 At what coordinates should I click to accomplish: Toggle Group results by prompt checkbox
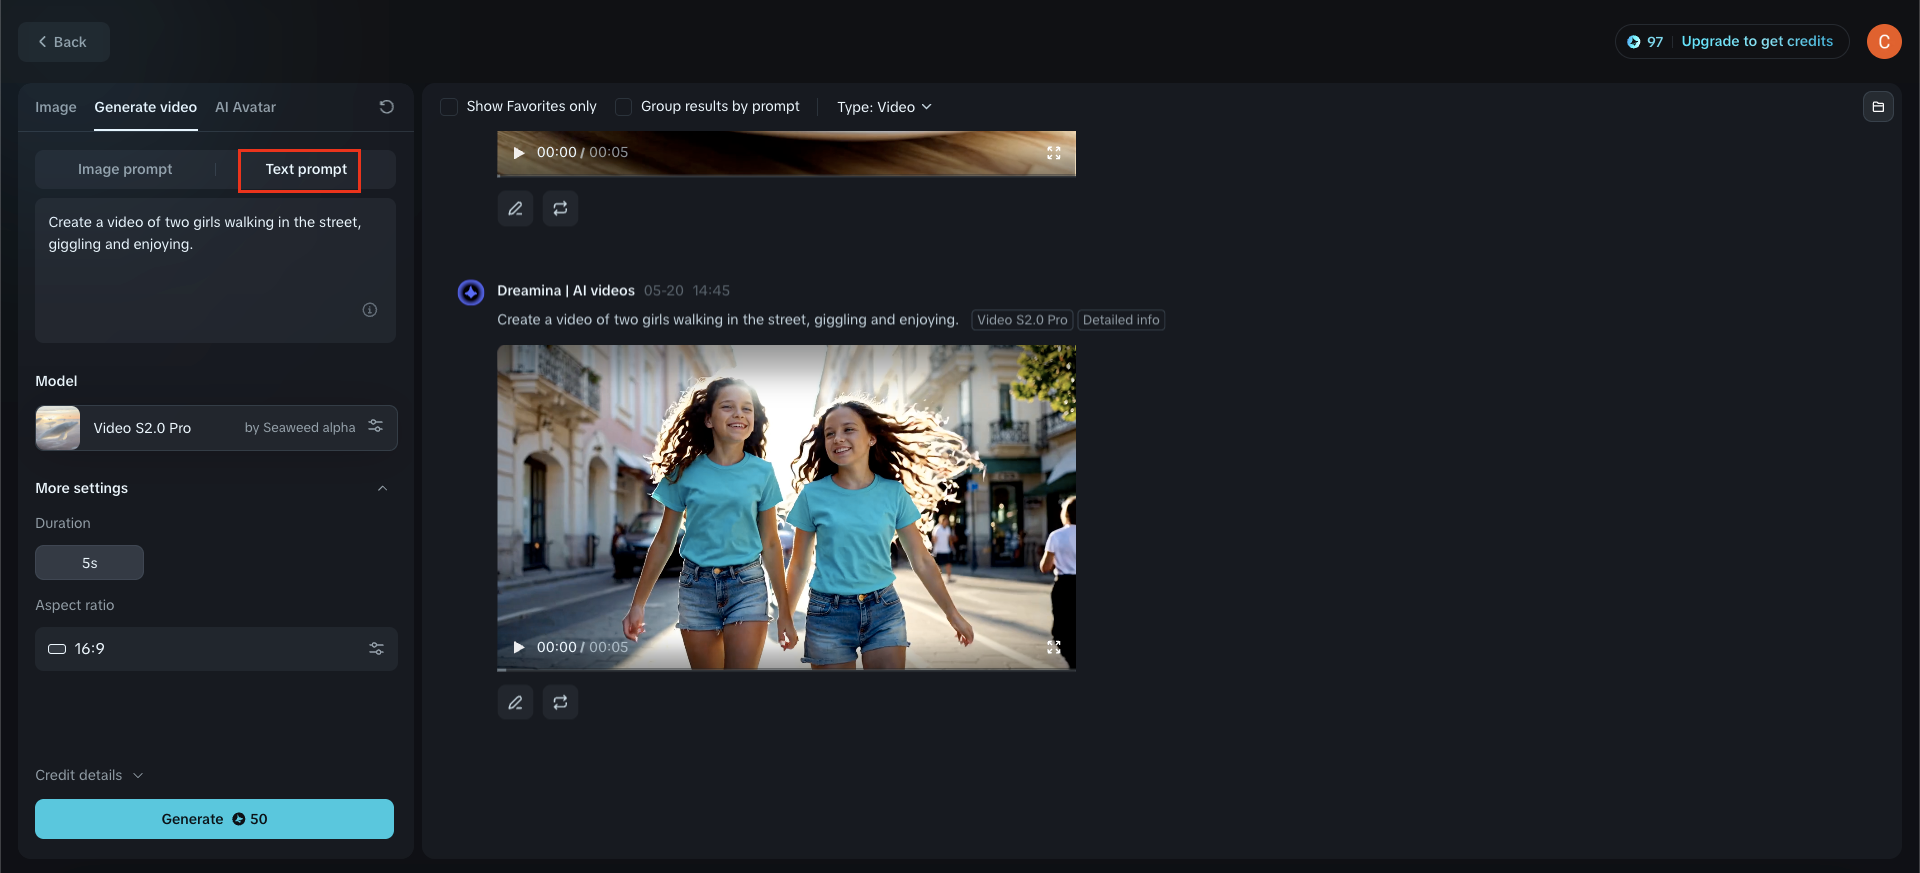[624, 107]
